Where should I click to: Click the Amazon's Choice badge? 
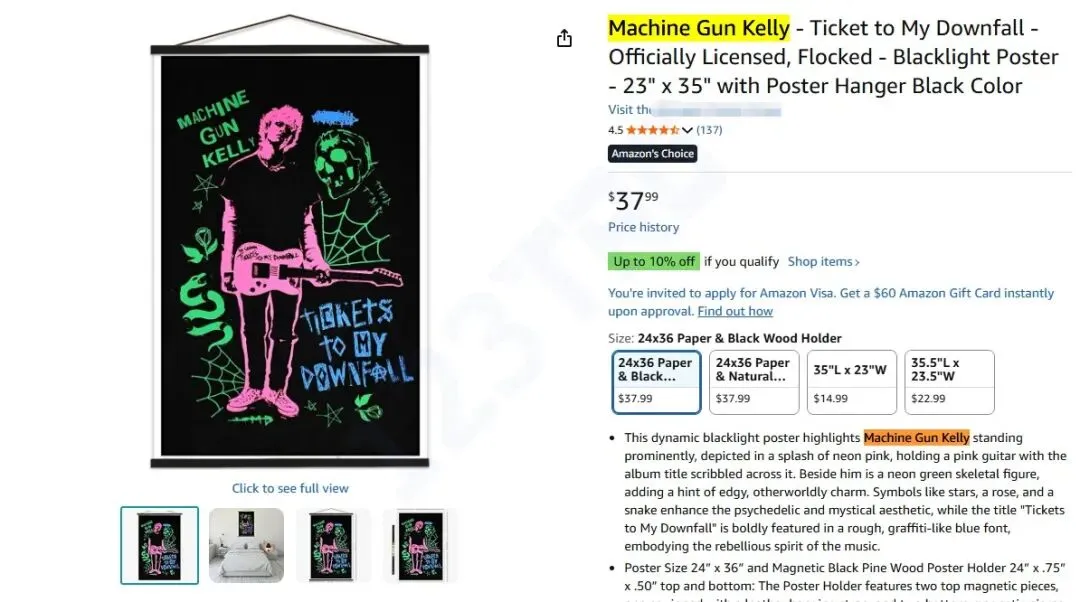tap(652, 154)
